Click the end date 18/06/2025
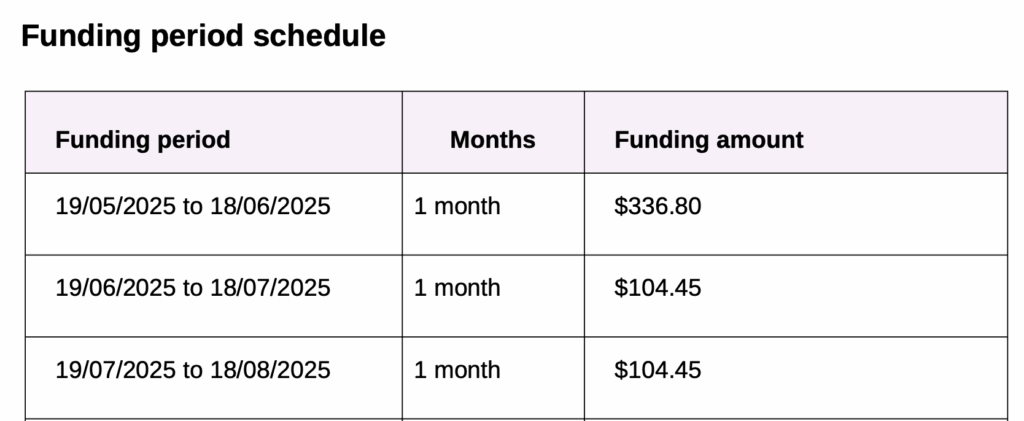Screen dimensions: 1024x421 (x=270, y=207)
